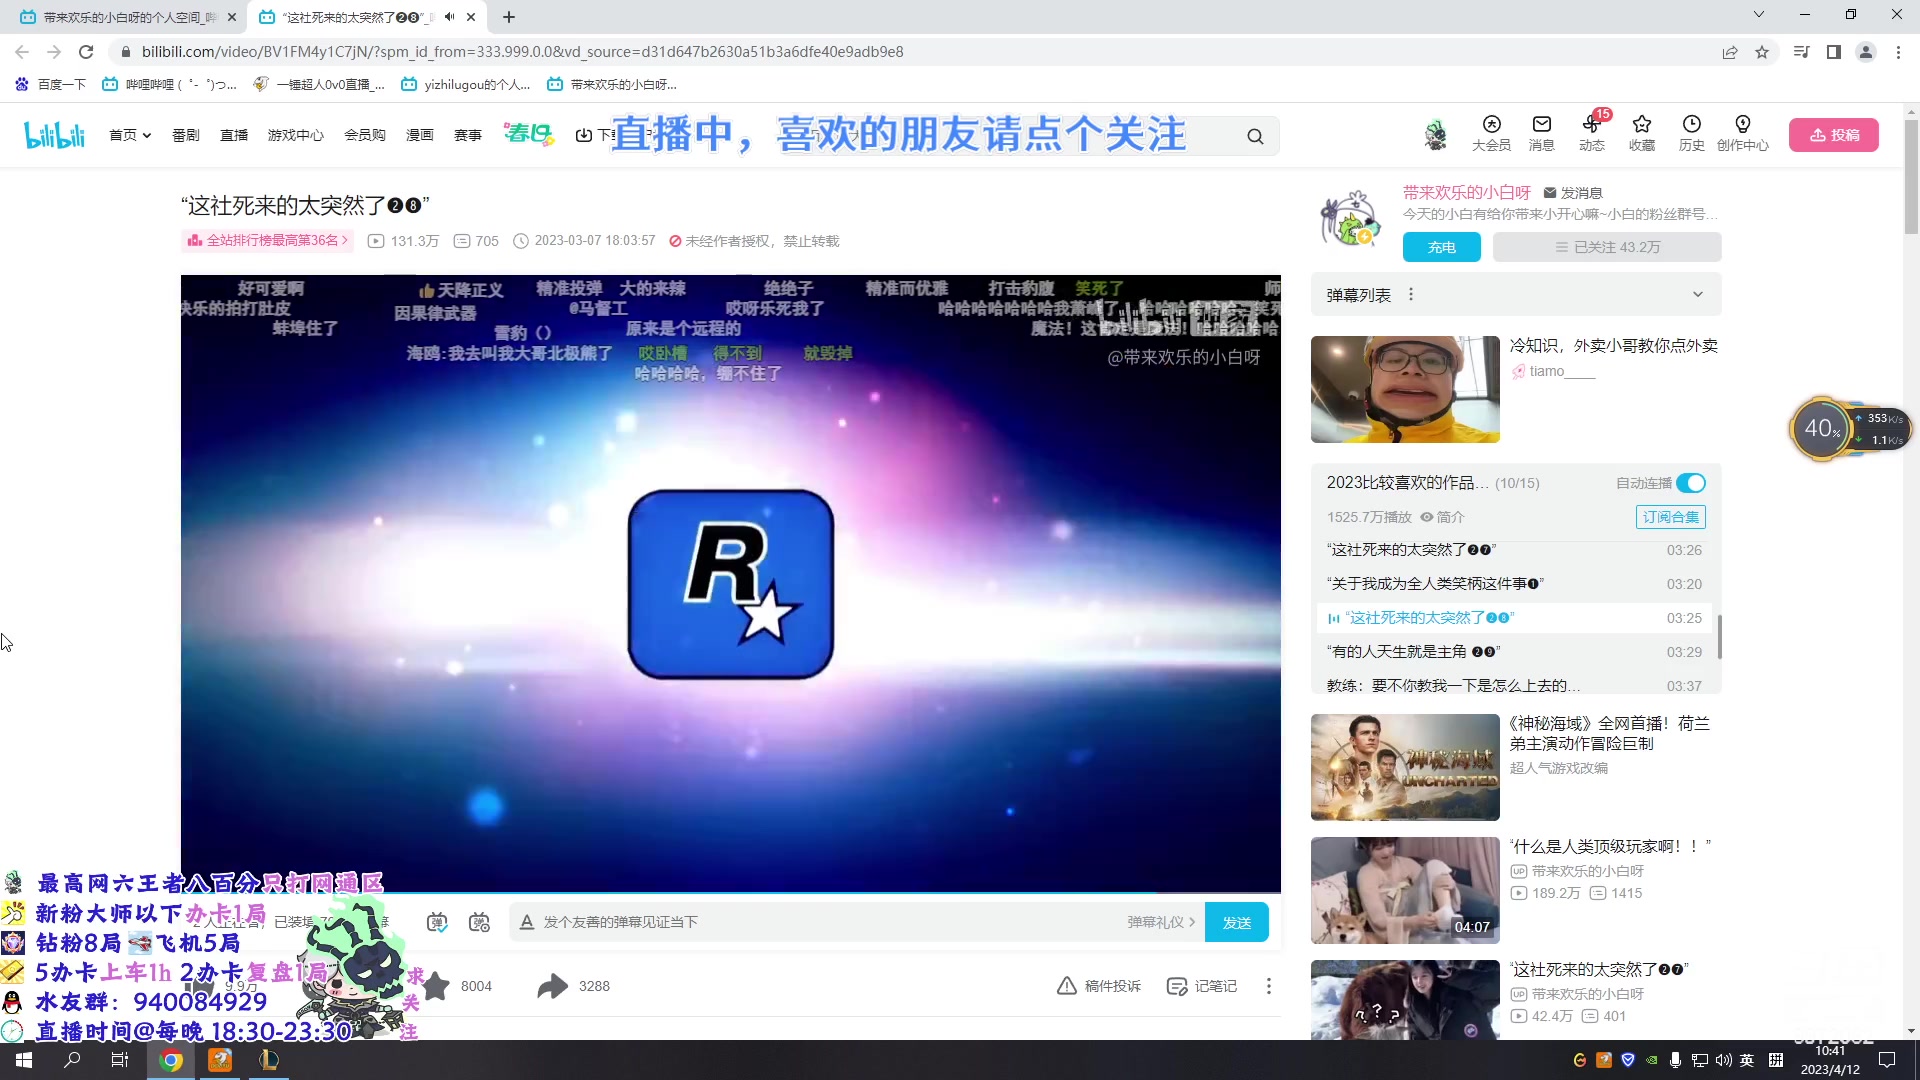Click the search magnifier icon
The image size is (1920, 1080).
[1255, 136]
